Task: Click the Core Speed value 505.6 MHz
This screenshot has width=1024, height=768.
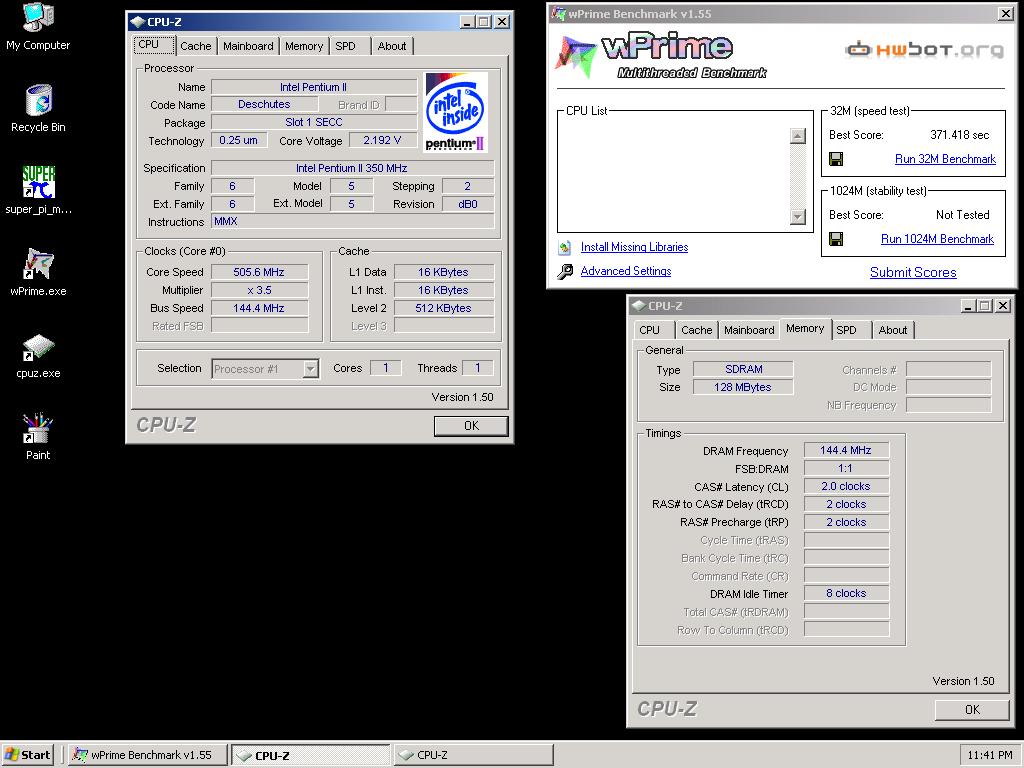Action: pos(259,272)
